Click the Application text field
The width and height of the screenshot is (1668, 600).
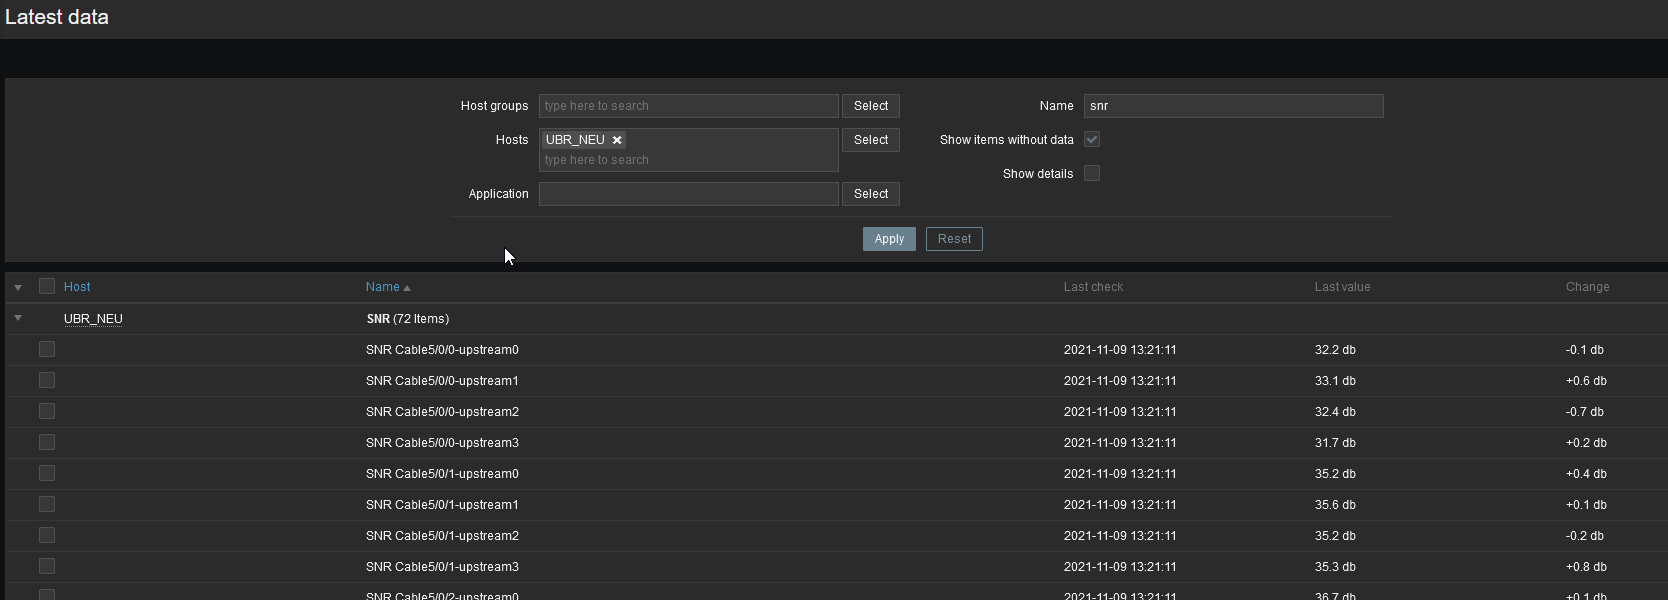tap(688, 194)
